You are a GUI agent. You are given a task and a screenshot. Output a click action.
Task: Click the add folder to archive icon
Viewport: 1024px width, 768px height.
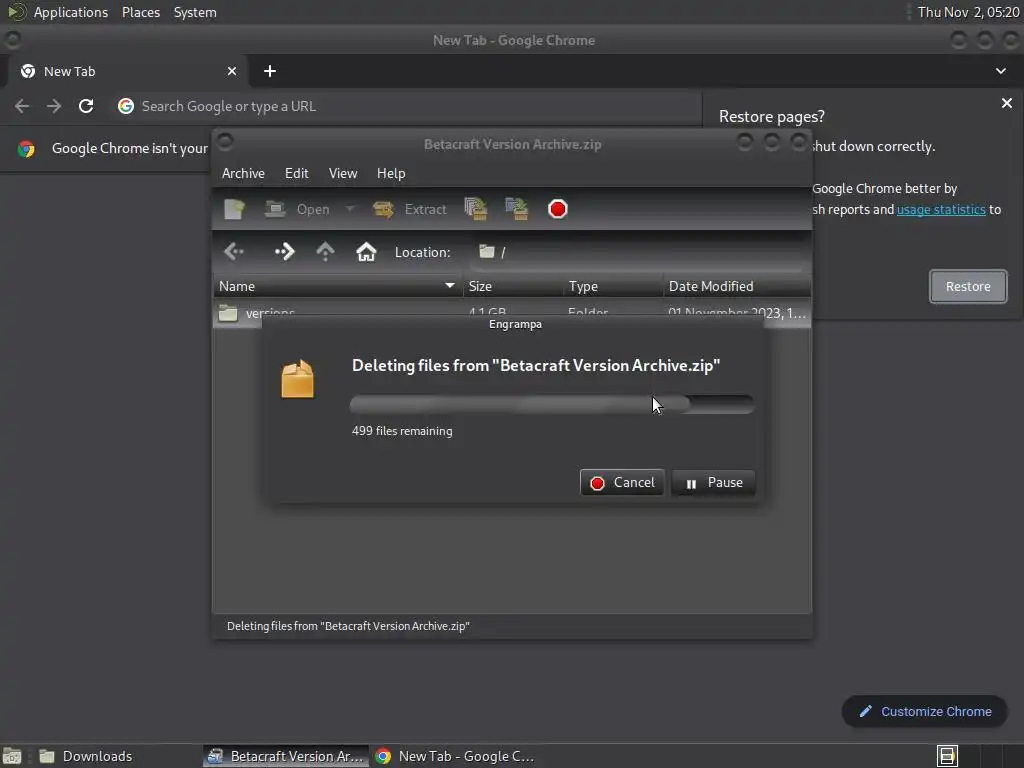point(517,209)
